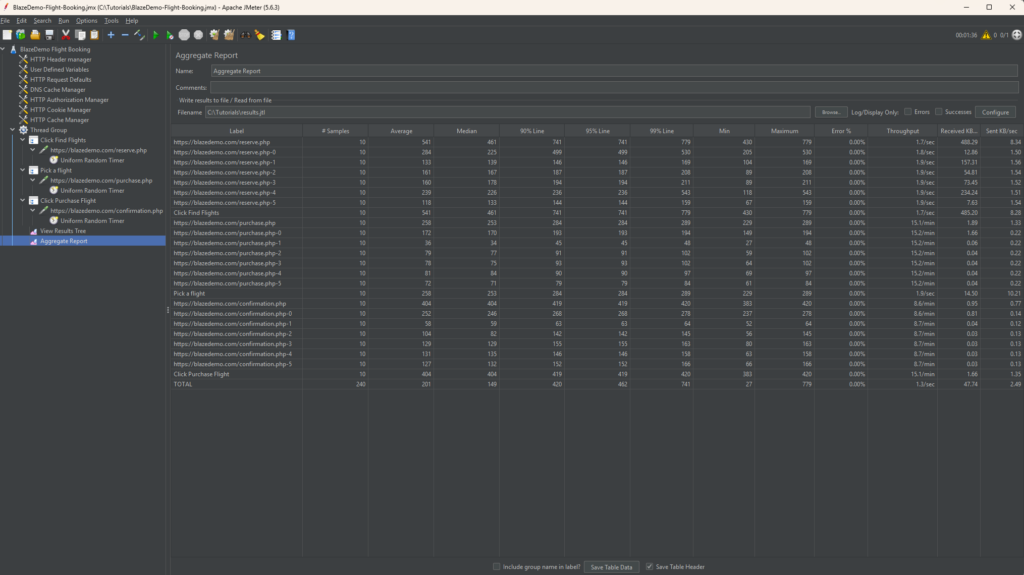Image resolution: width=1024 pixels, height=575 pixels.
Task: Click the warning triangle log icon
Action: pos(986,35)
